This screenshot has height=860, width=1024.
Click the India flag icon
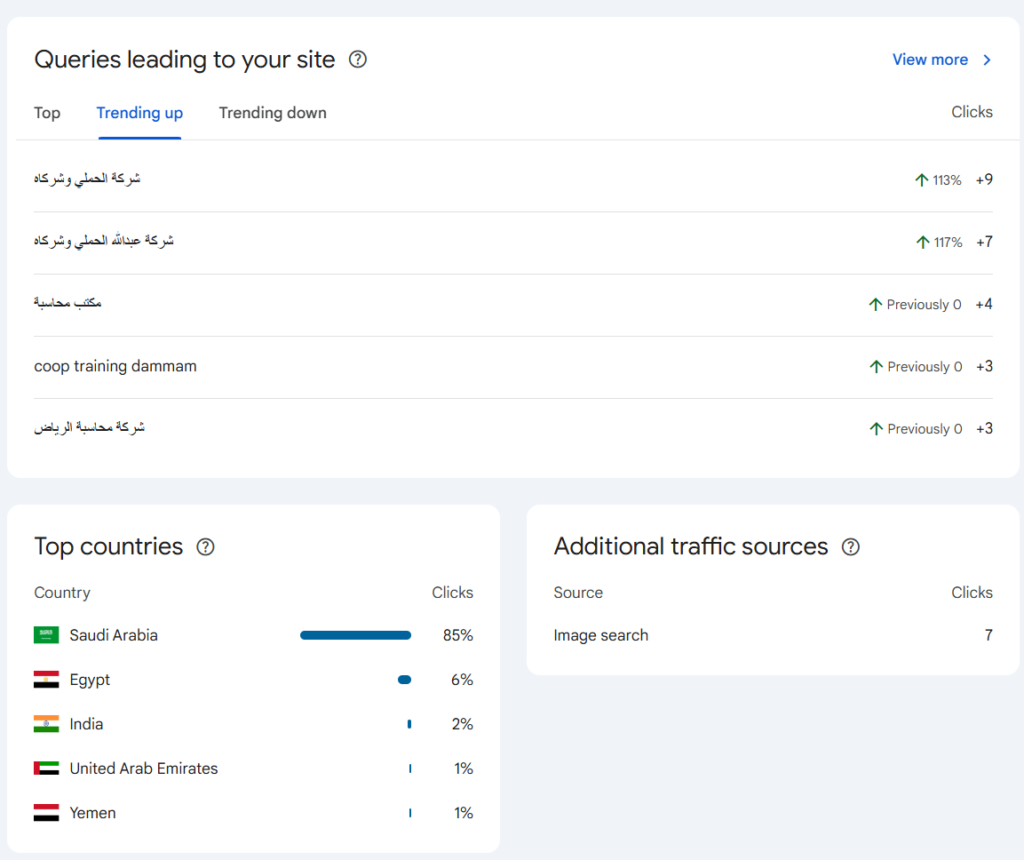coord(46,724)
